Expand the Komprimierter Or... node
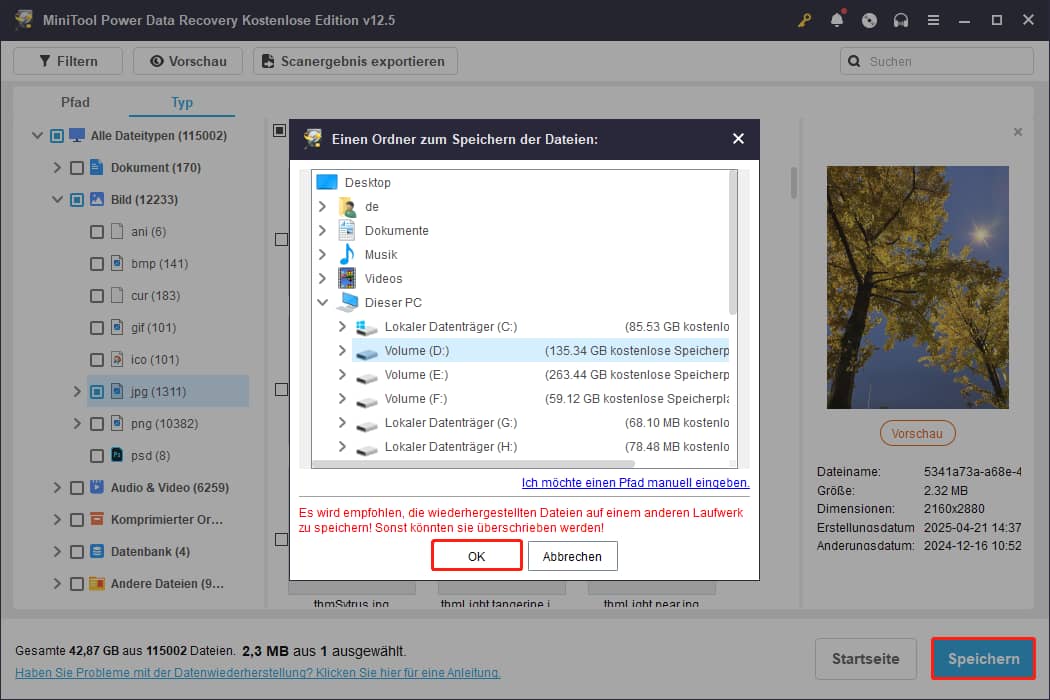Viewport: 1050px width, 700px height. coord(57,519)
